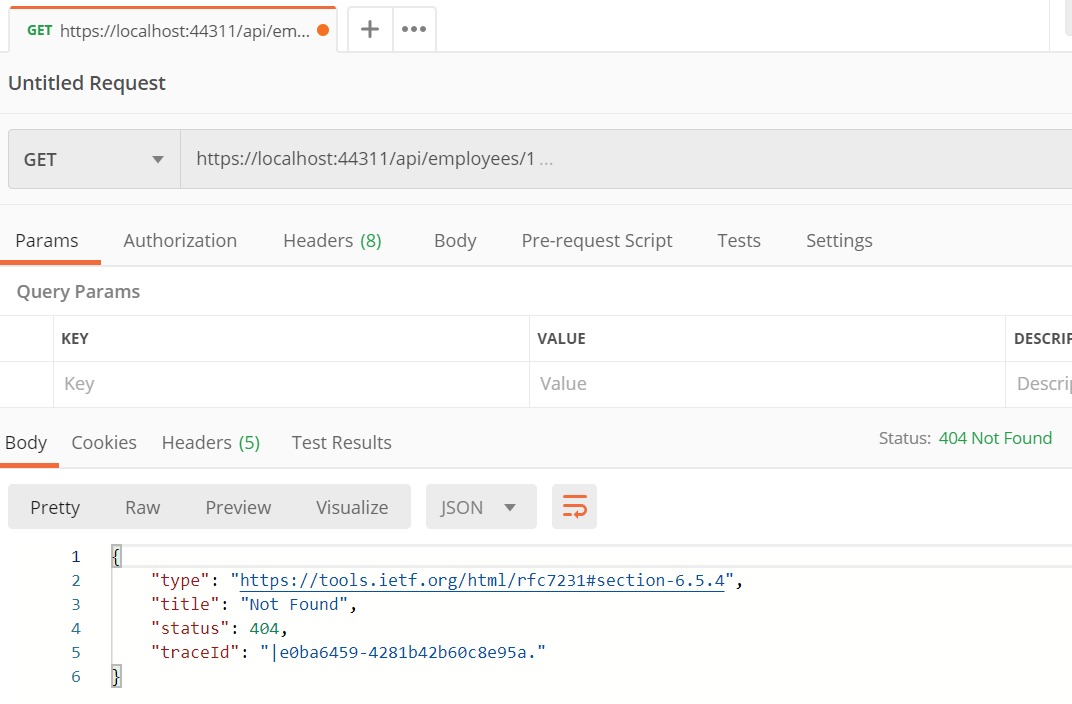Open the Preview response view
Image resolution: width=1072 pixels, height=704 pixels.
point(238,507)
